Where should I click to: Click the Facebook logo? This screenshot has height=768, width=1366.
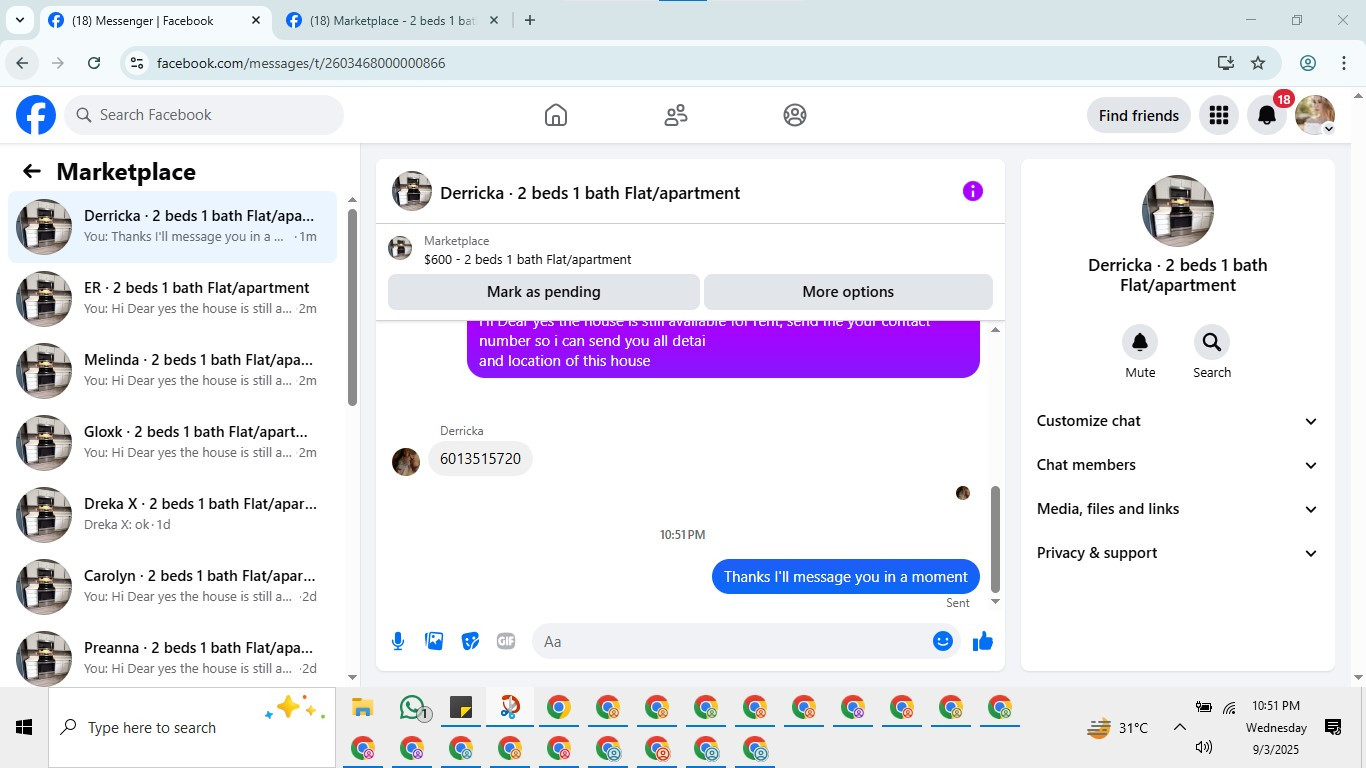click(36, 115)
